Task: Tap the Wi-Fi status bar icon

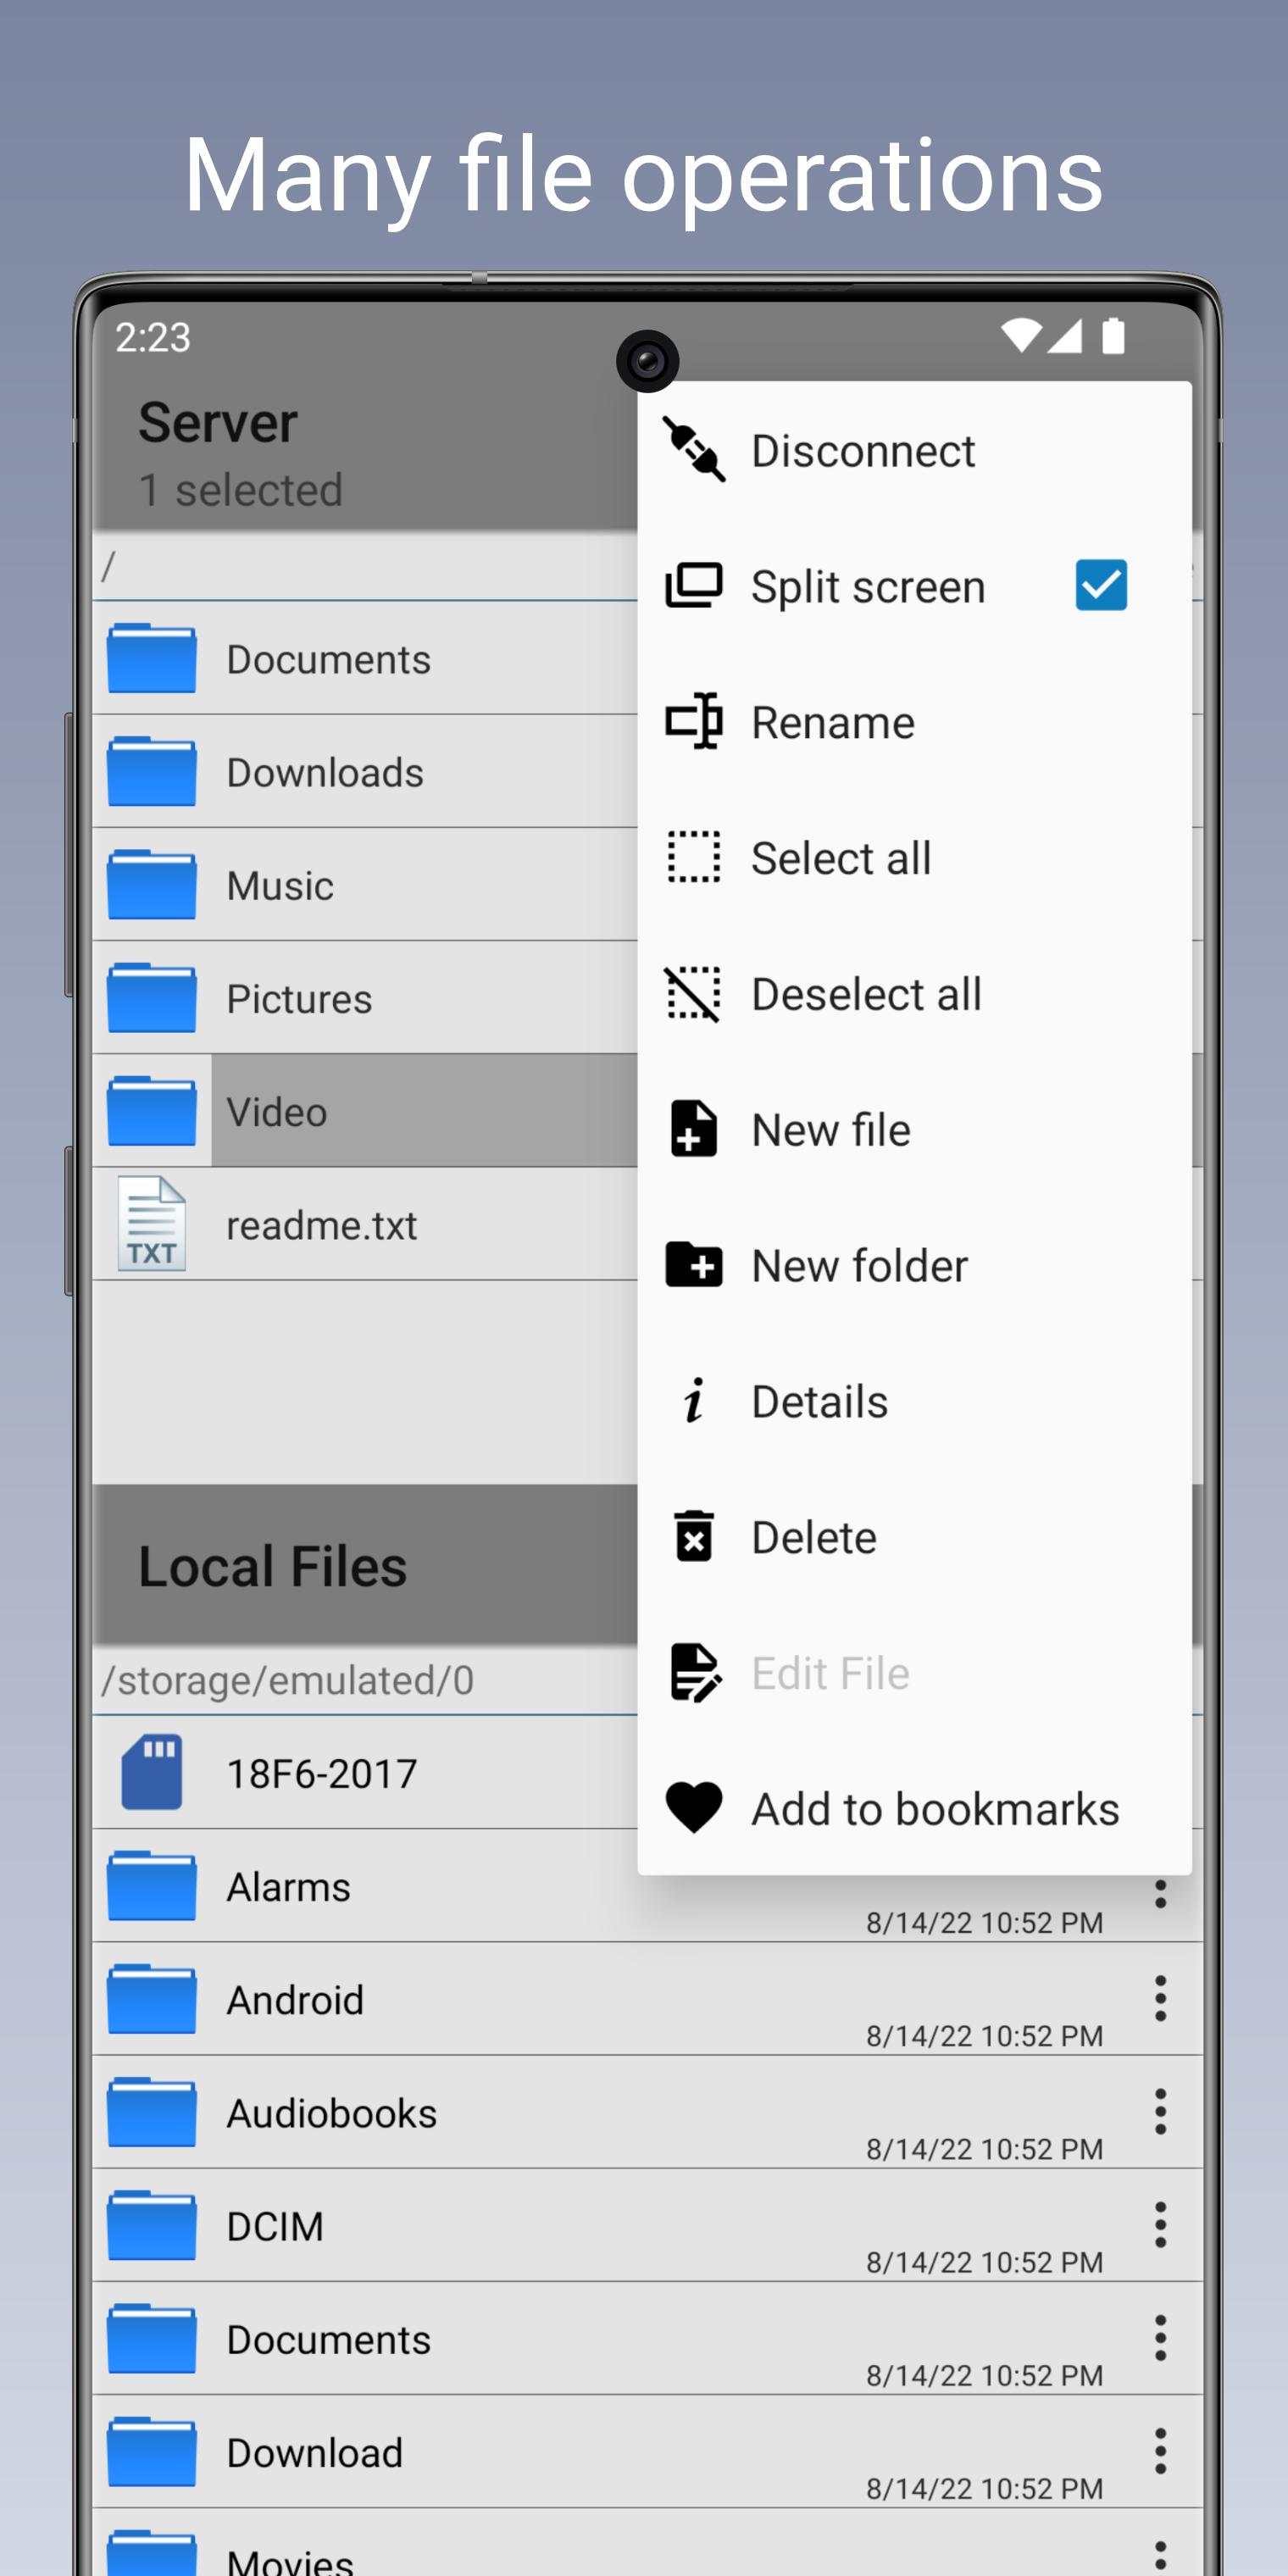Action: [1021, 336]
